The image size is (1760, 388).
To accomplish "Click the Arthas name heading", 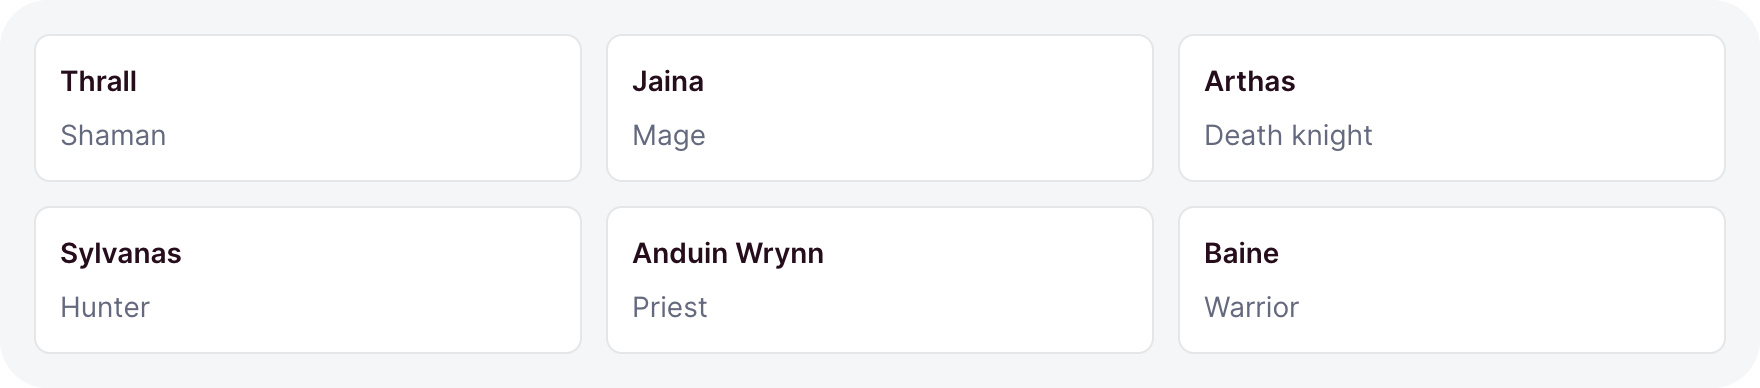I will [1249, 81].
